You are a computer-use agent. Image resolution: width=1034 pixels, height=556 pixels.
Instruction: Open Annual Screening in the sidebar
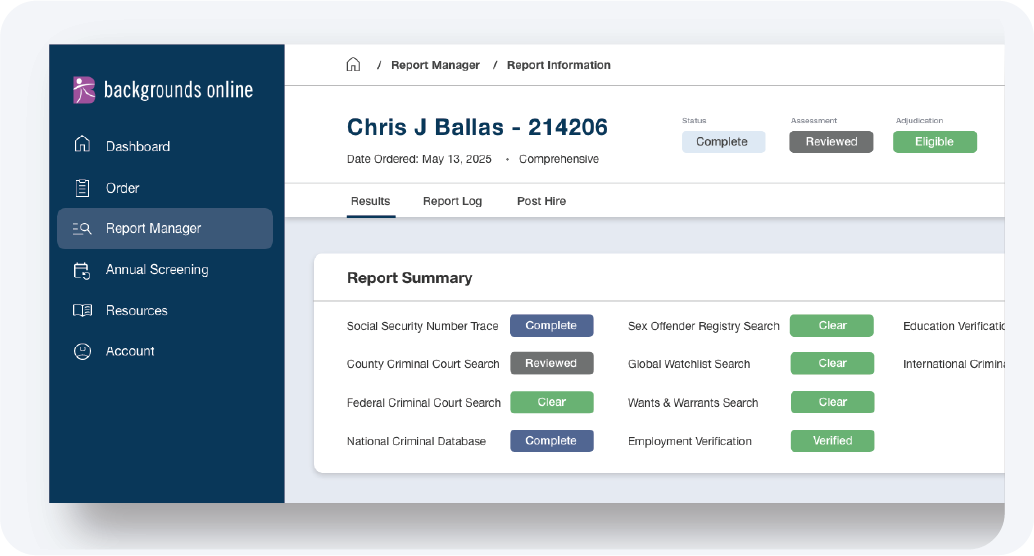coord(157,269)
